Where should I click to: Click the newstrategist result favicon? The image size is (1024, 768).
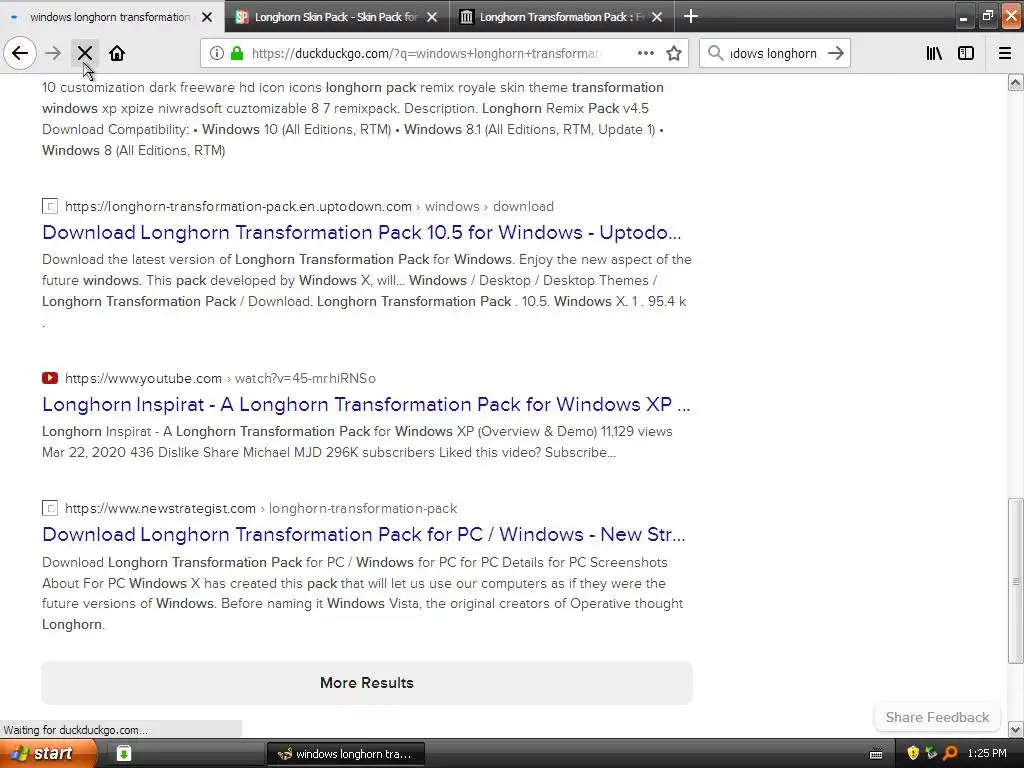click(50, 508)
